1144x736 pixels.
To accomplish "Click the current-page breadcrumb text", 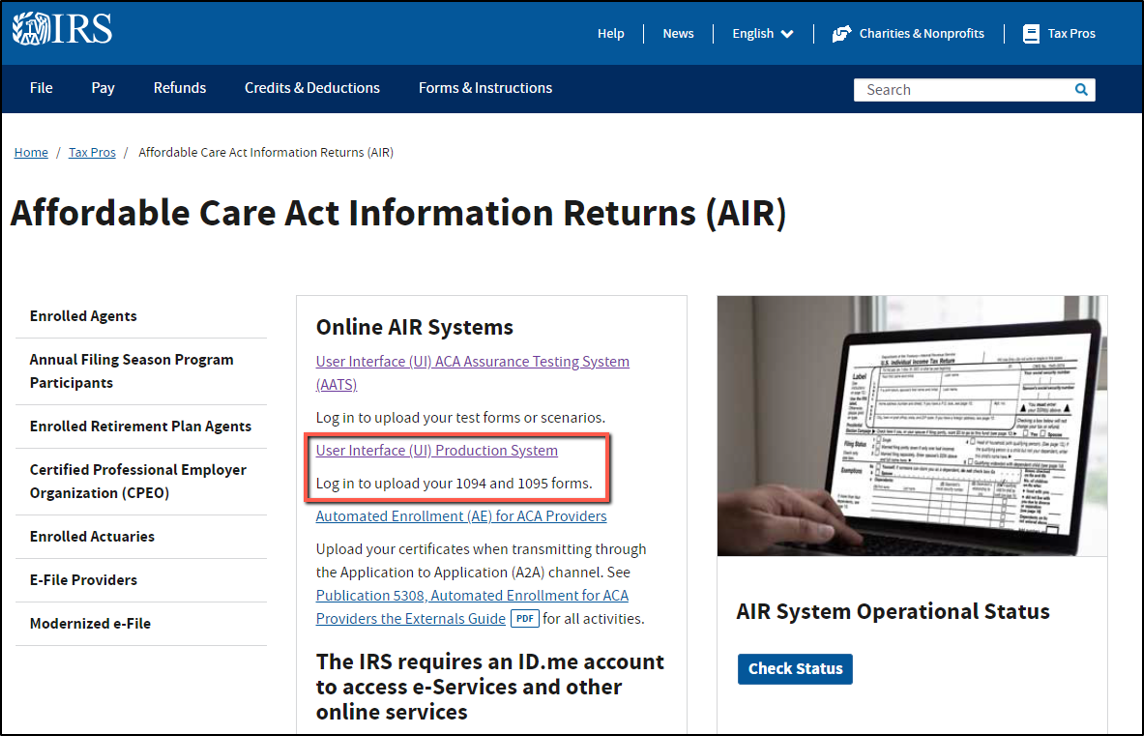I will 266,152.
